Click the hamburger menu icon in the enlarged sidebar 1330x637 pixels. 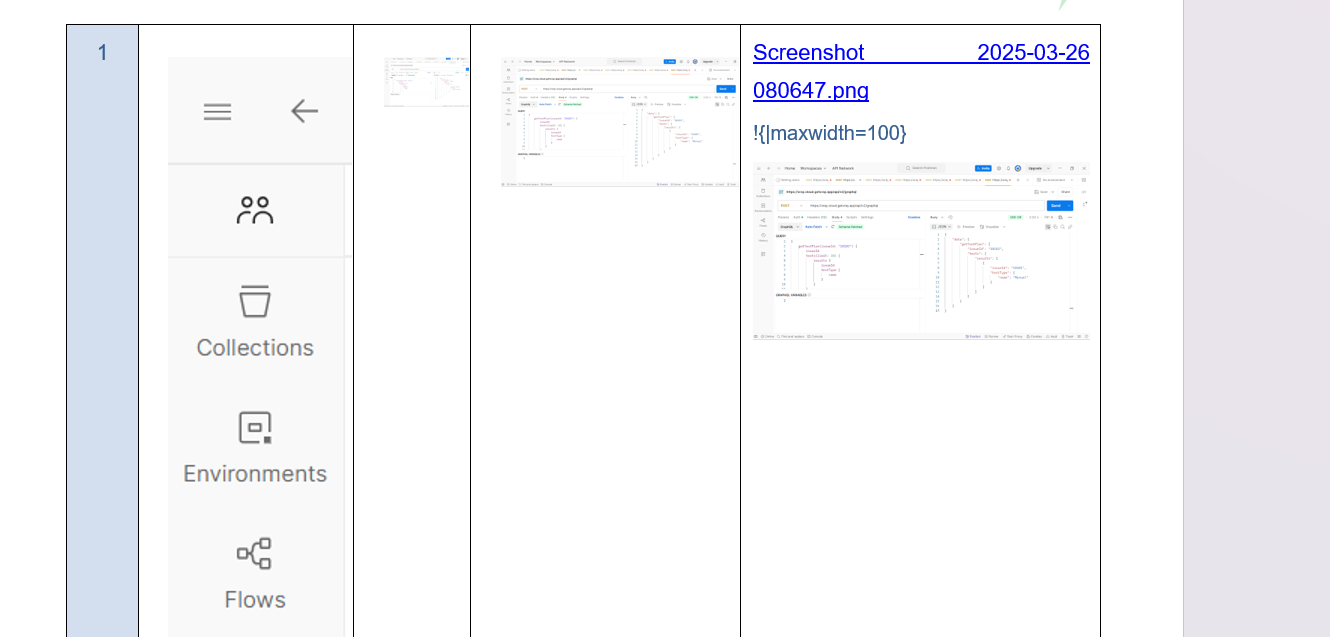click(x=217, y=111)
